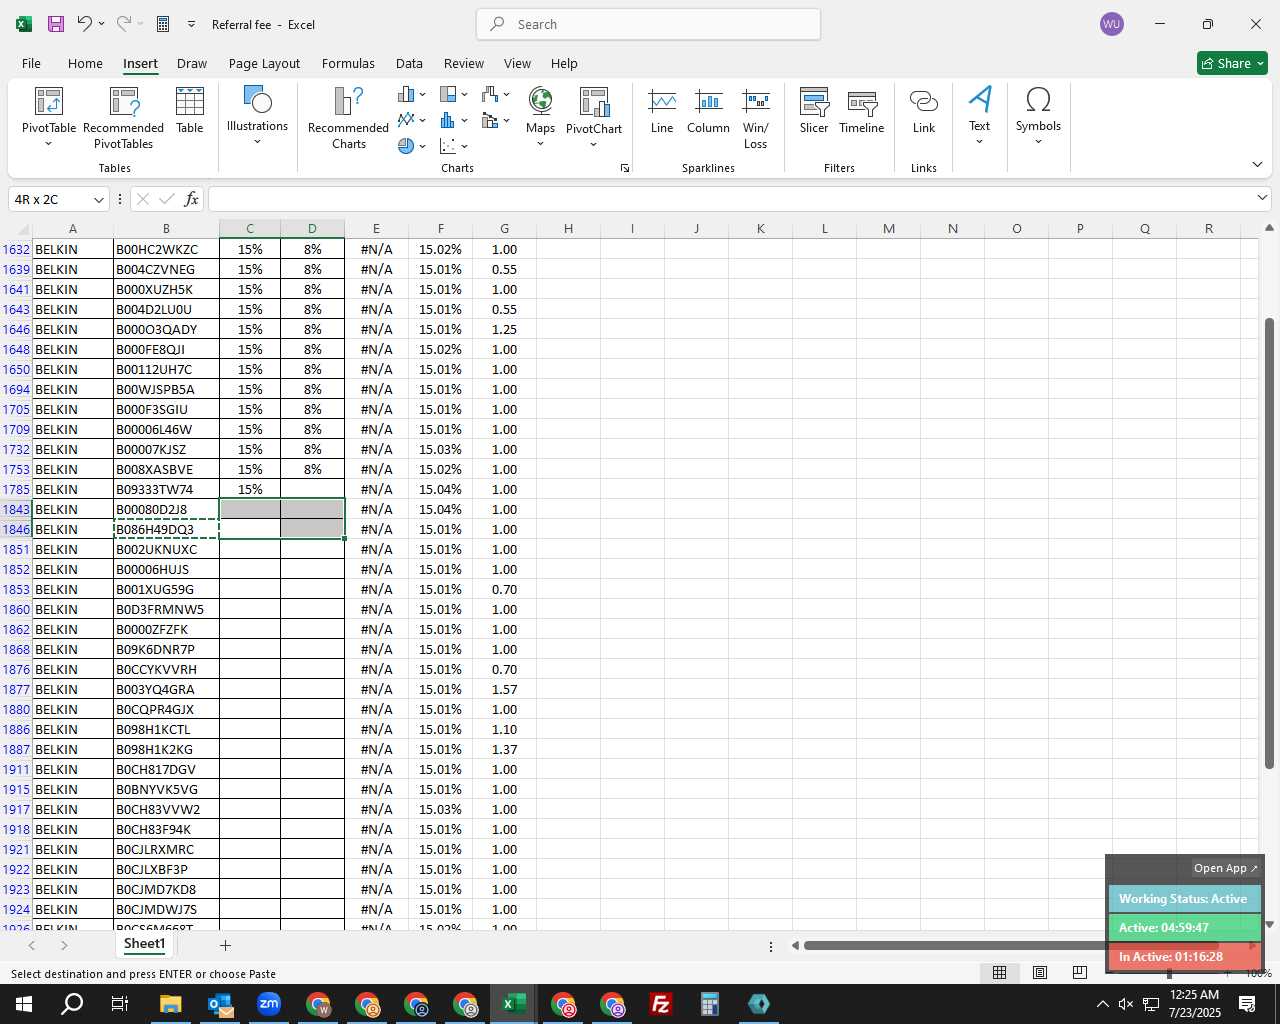Open the View tab
The height and width of the screenshot is (1024, 1280).
tap(517, 63)
